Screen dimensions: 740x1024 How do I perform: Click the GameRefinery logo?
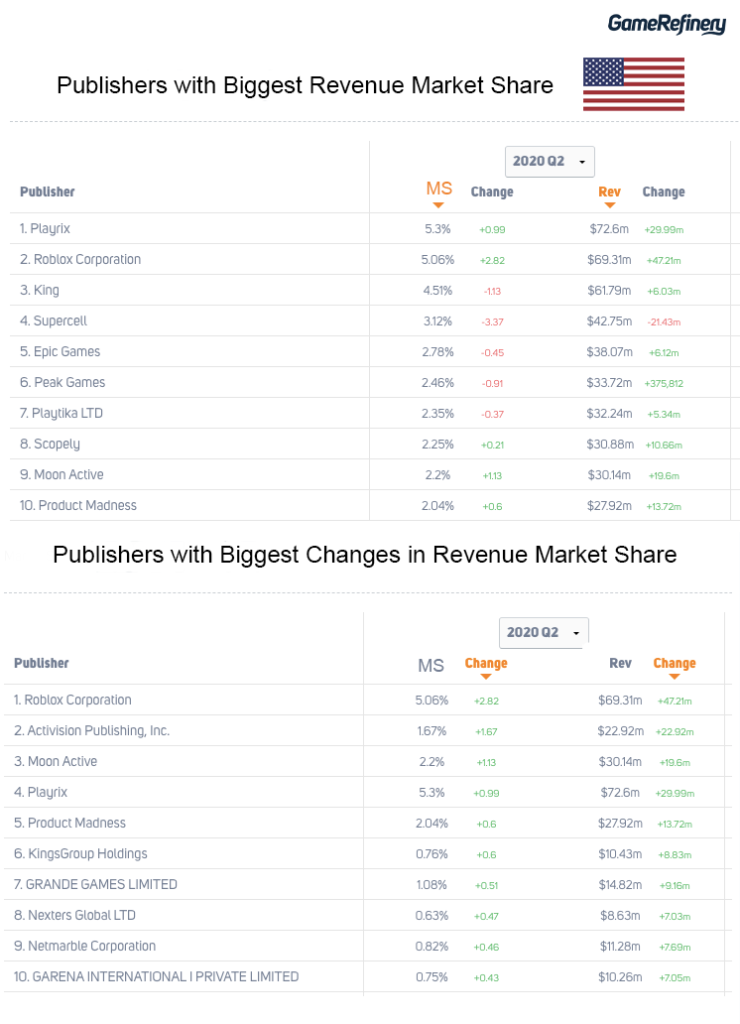point(667,24)
